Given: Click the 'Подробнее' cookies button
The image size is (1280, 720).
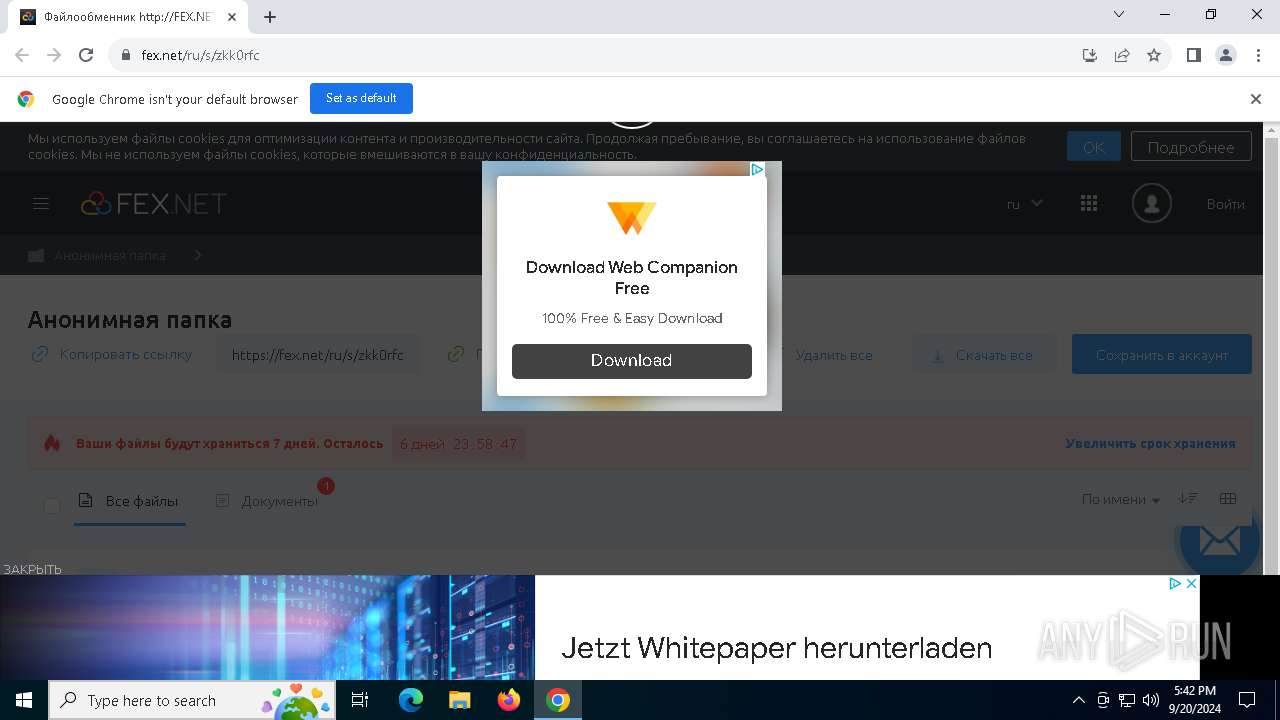Looking at the screenshot, I should click(1191, 147).
